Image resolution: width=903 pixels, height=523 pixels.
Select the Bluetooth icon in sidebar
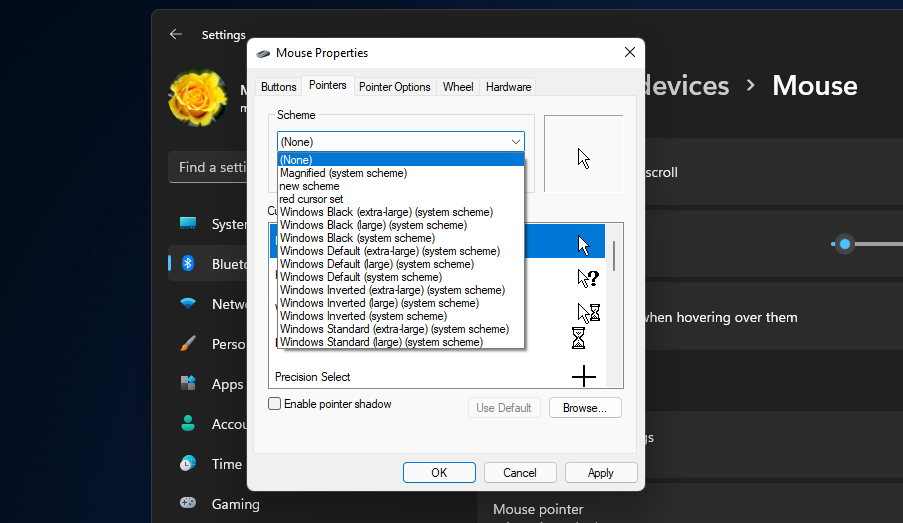[188, 264]
